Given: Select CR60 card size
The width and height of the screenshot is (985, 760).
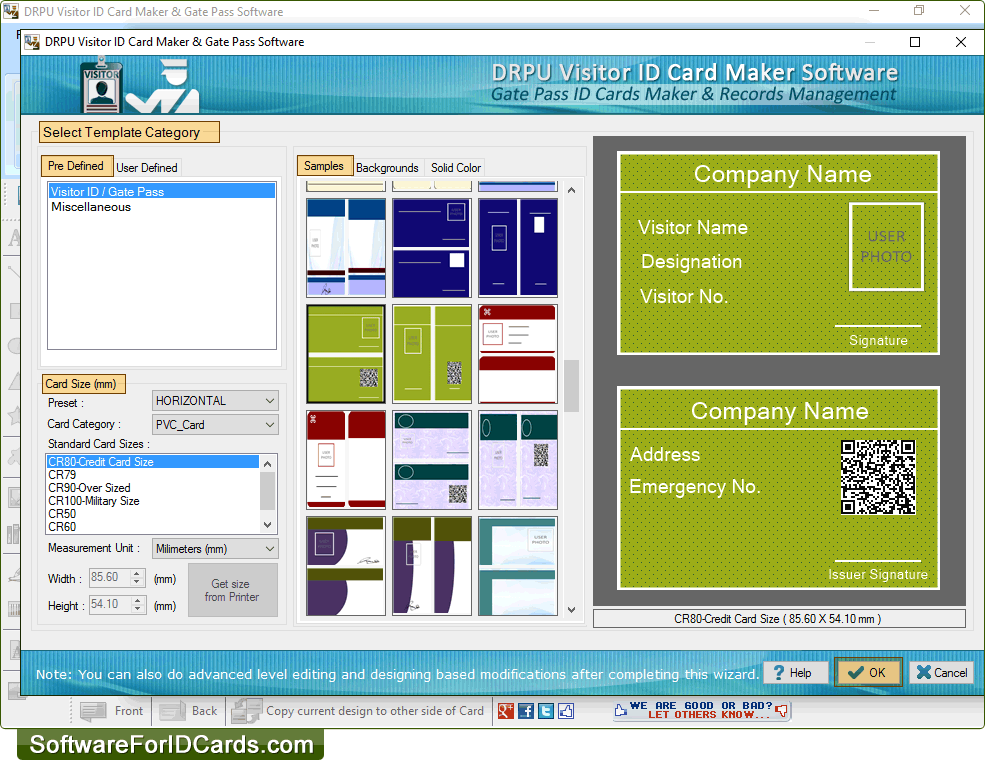Looking at the screenshot, I should tap(153, 527).
